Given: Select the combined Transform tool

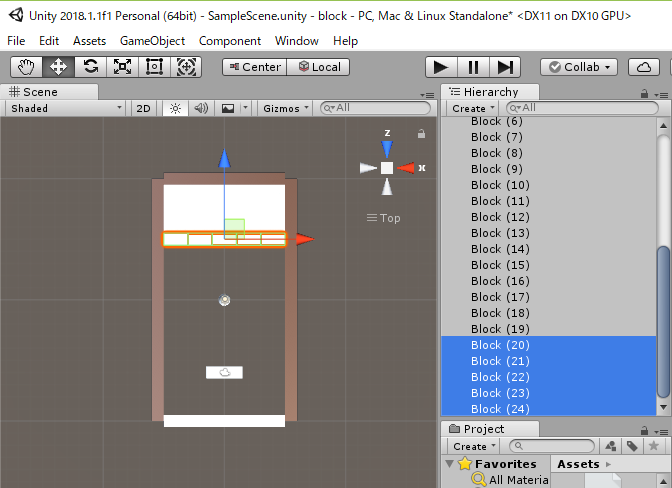Looking at the screenshot, I should 186,67.
